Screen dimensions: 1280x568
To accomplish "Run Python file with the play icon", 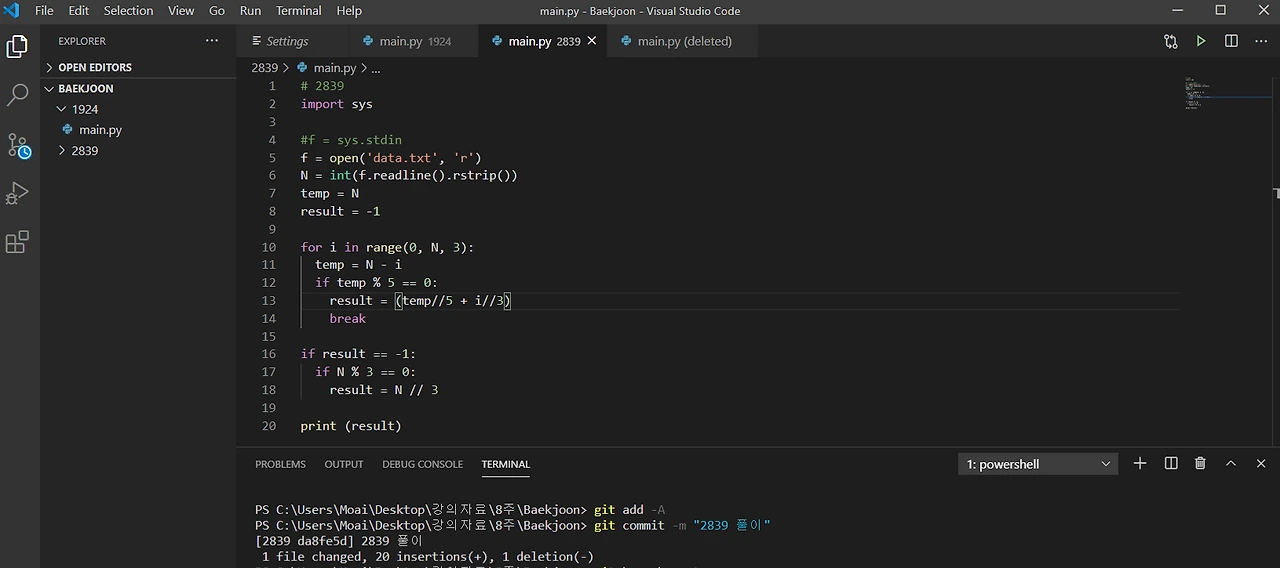I will [1201, 41].
